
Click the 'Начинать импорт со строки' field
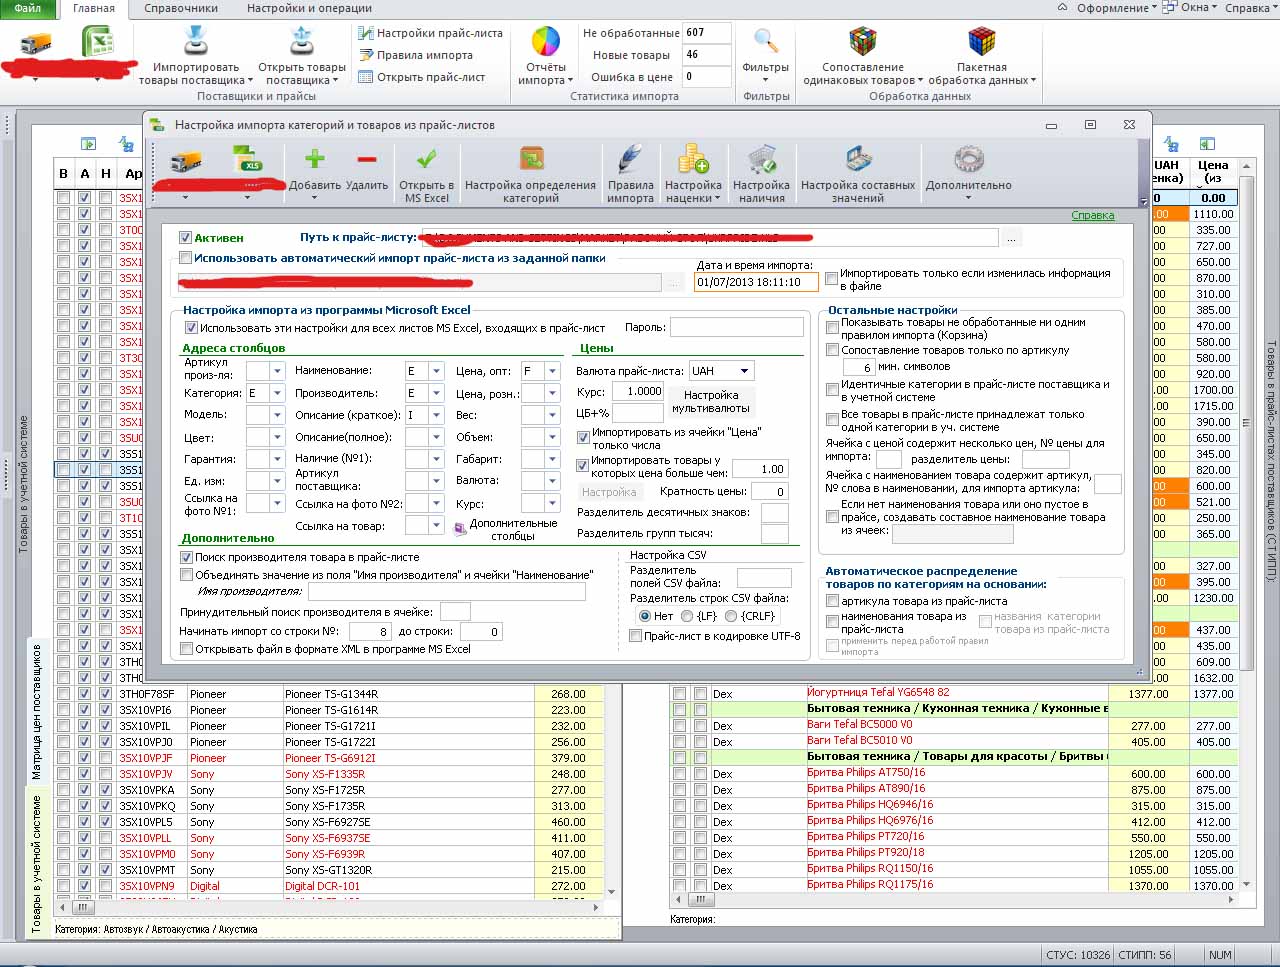click(x=369, y=632)
